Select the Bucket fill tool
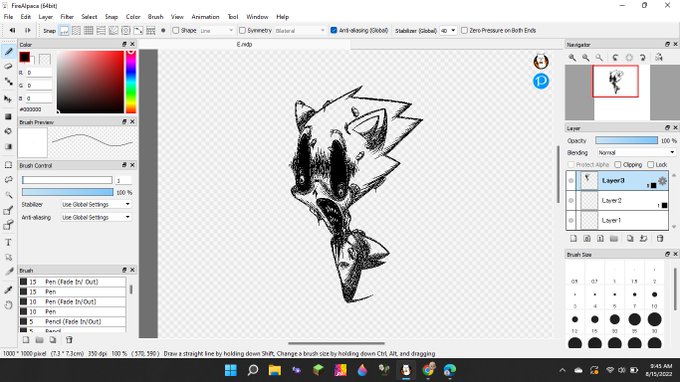The width and height of the screenshot is (680, 382). [8, 131]
